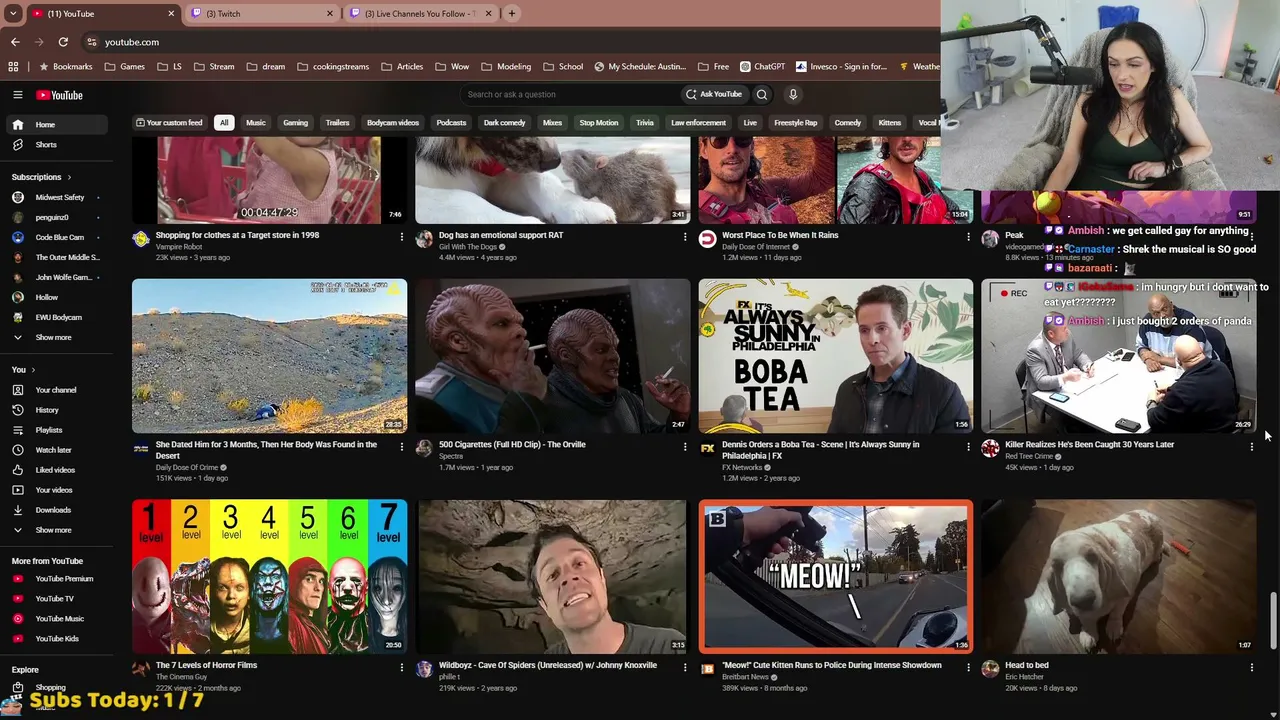Switch to the (3) Twitch tab
This screenshot has height=720, width=1280.
pos(262,14)
